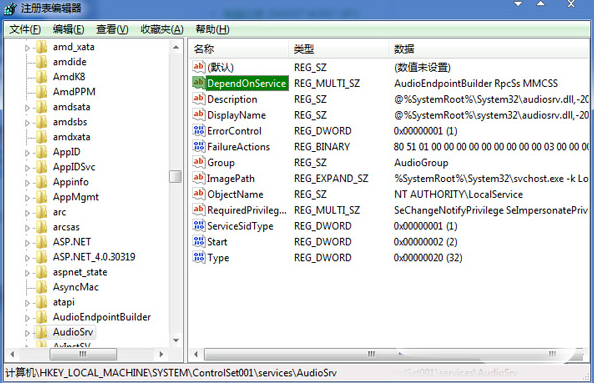
Task: Select the Start value name
Action: click(217, 242)
